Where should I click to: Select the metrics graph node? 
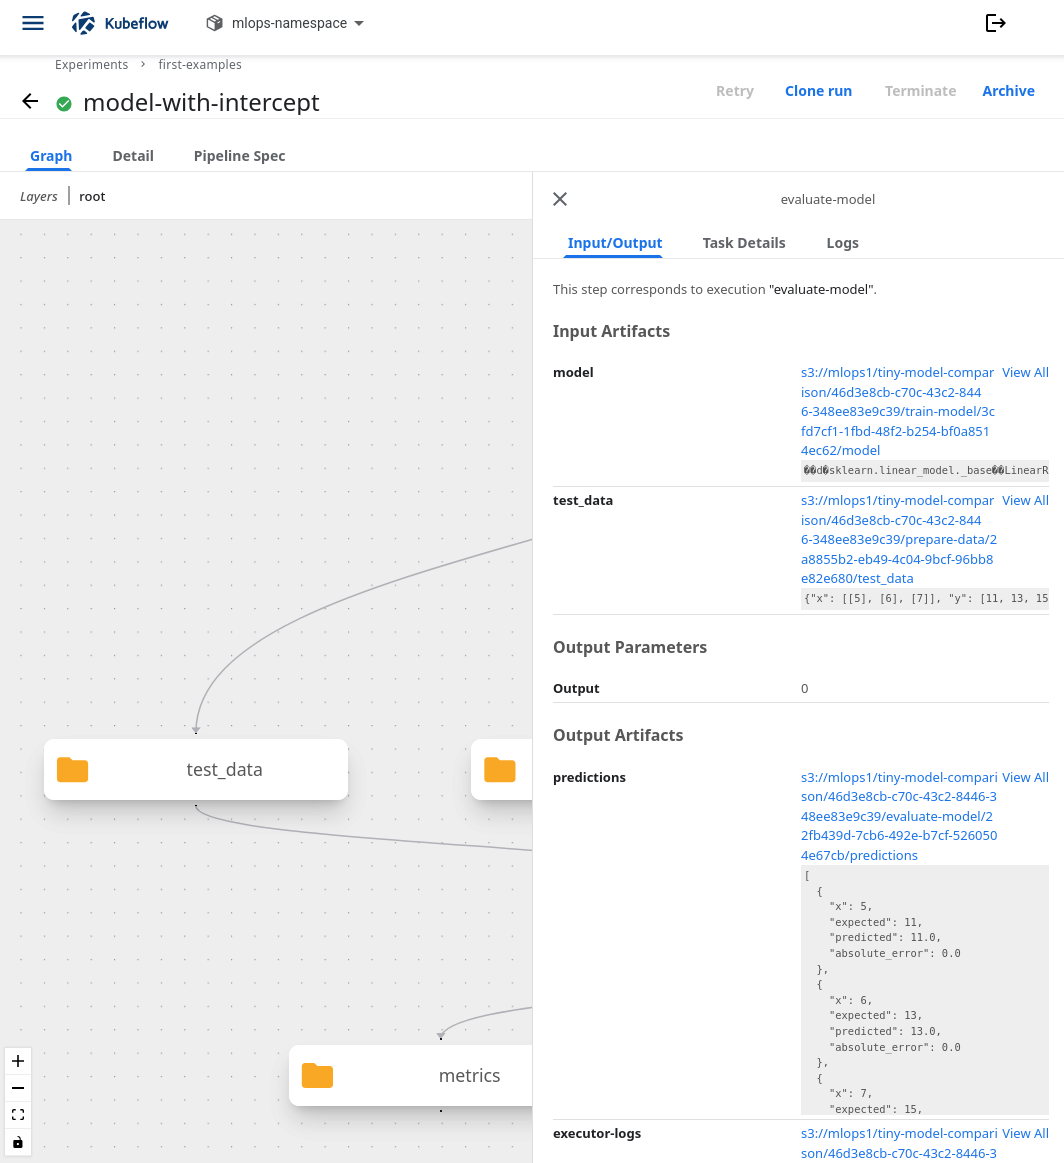[x=411, y=1075]
